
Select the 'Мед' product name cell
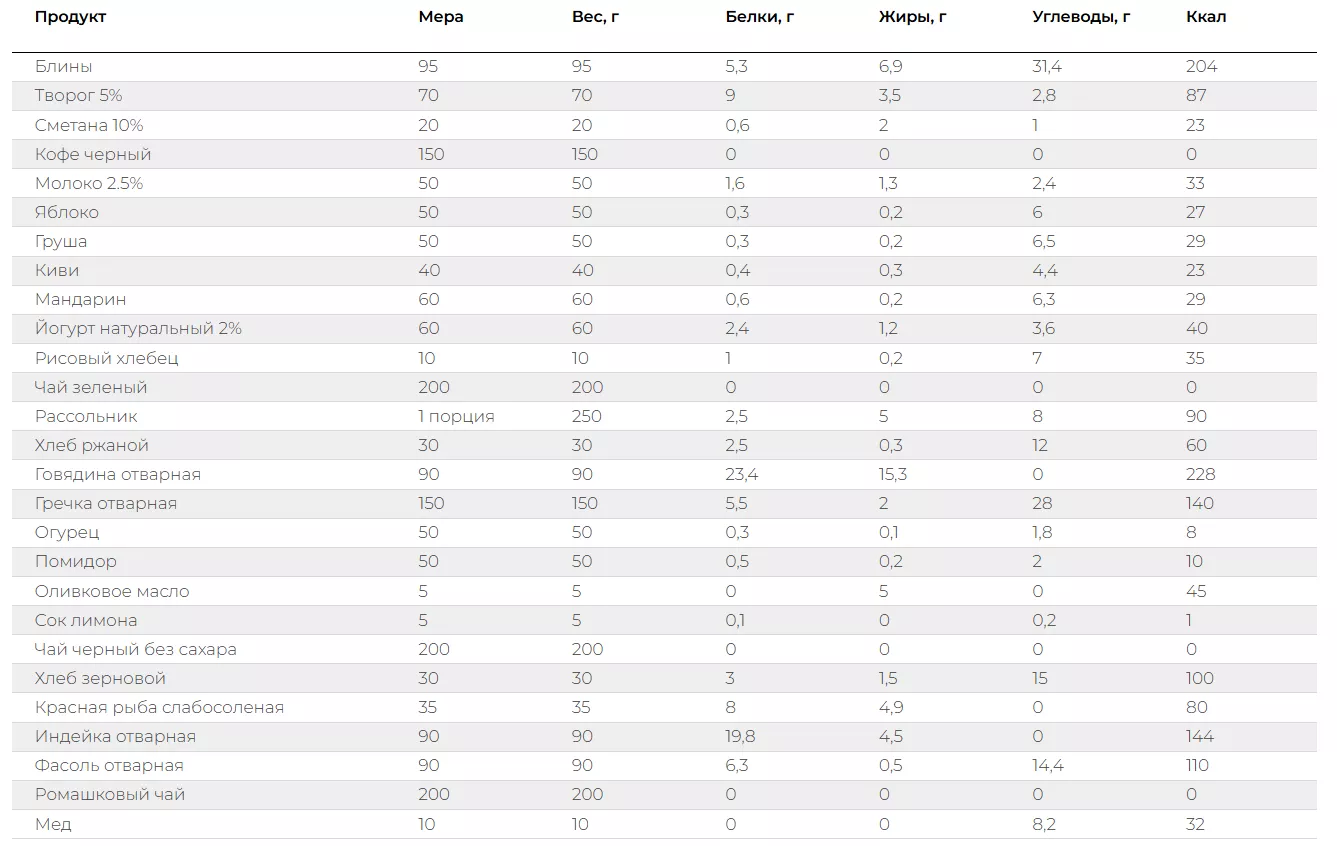[x=53, y=824]
